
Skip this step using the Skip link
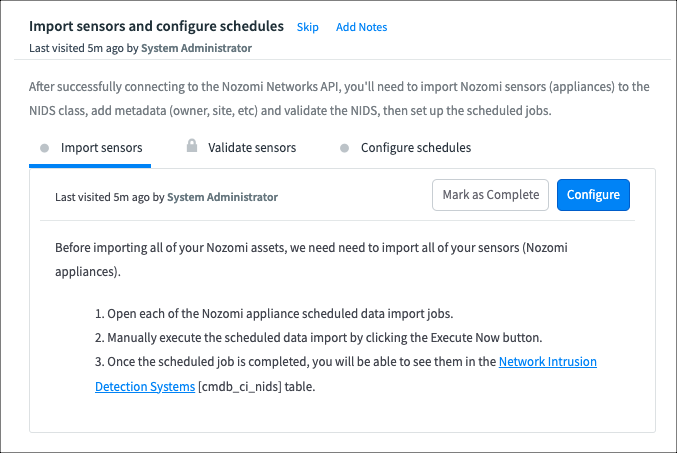308,27
